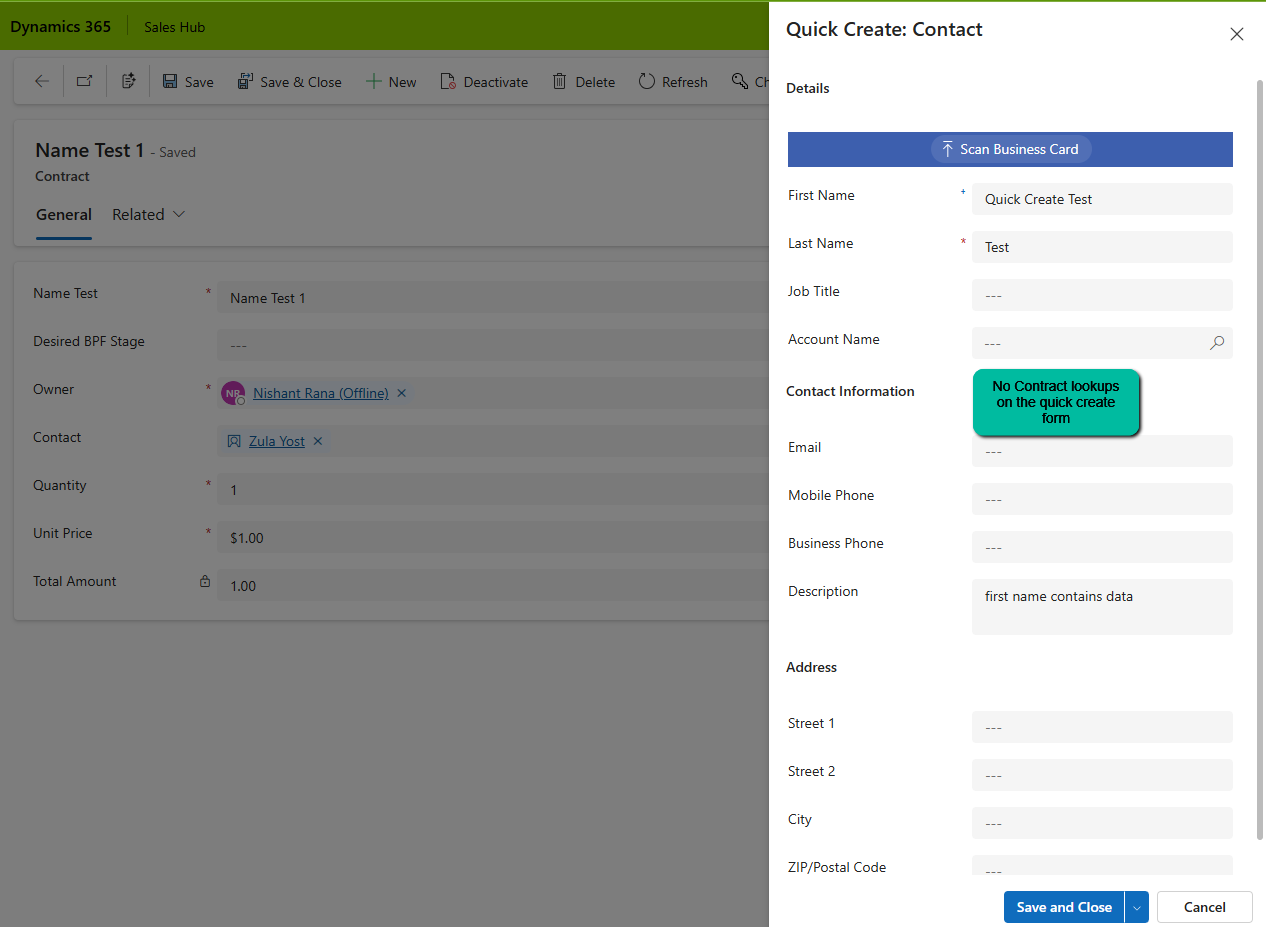Click Save and Close on the quick create form
This screenshot has width=1266, height=927.
click(x=1063, y=907)
